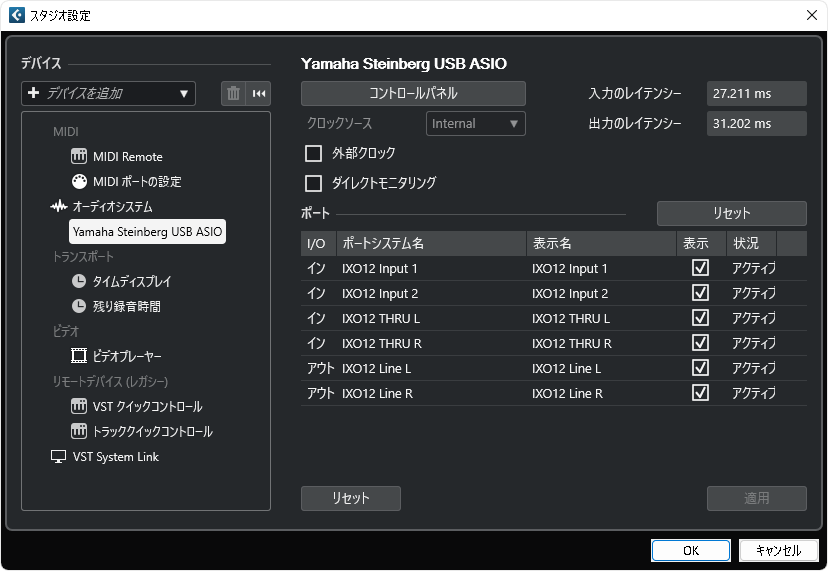Close the スタジオ設定 dialog window
828x571 pixels.
pos(812,15)
